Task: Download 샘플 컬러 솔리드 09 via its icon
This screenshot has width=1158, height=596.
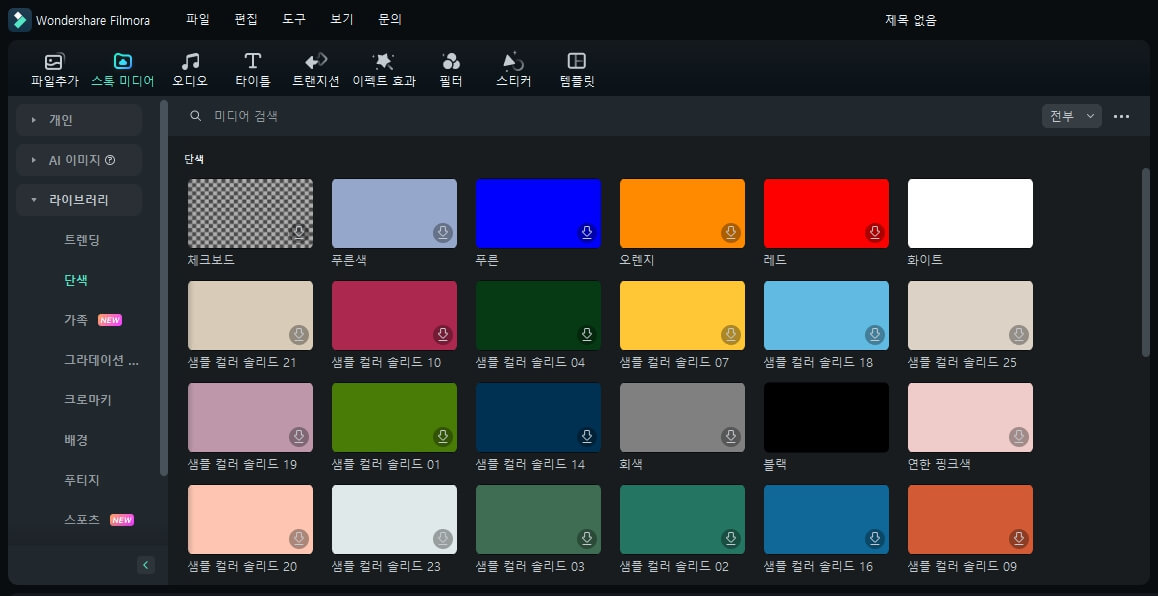Action: (x=1018, y=538)
